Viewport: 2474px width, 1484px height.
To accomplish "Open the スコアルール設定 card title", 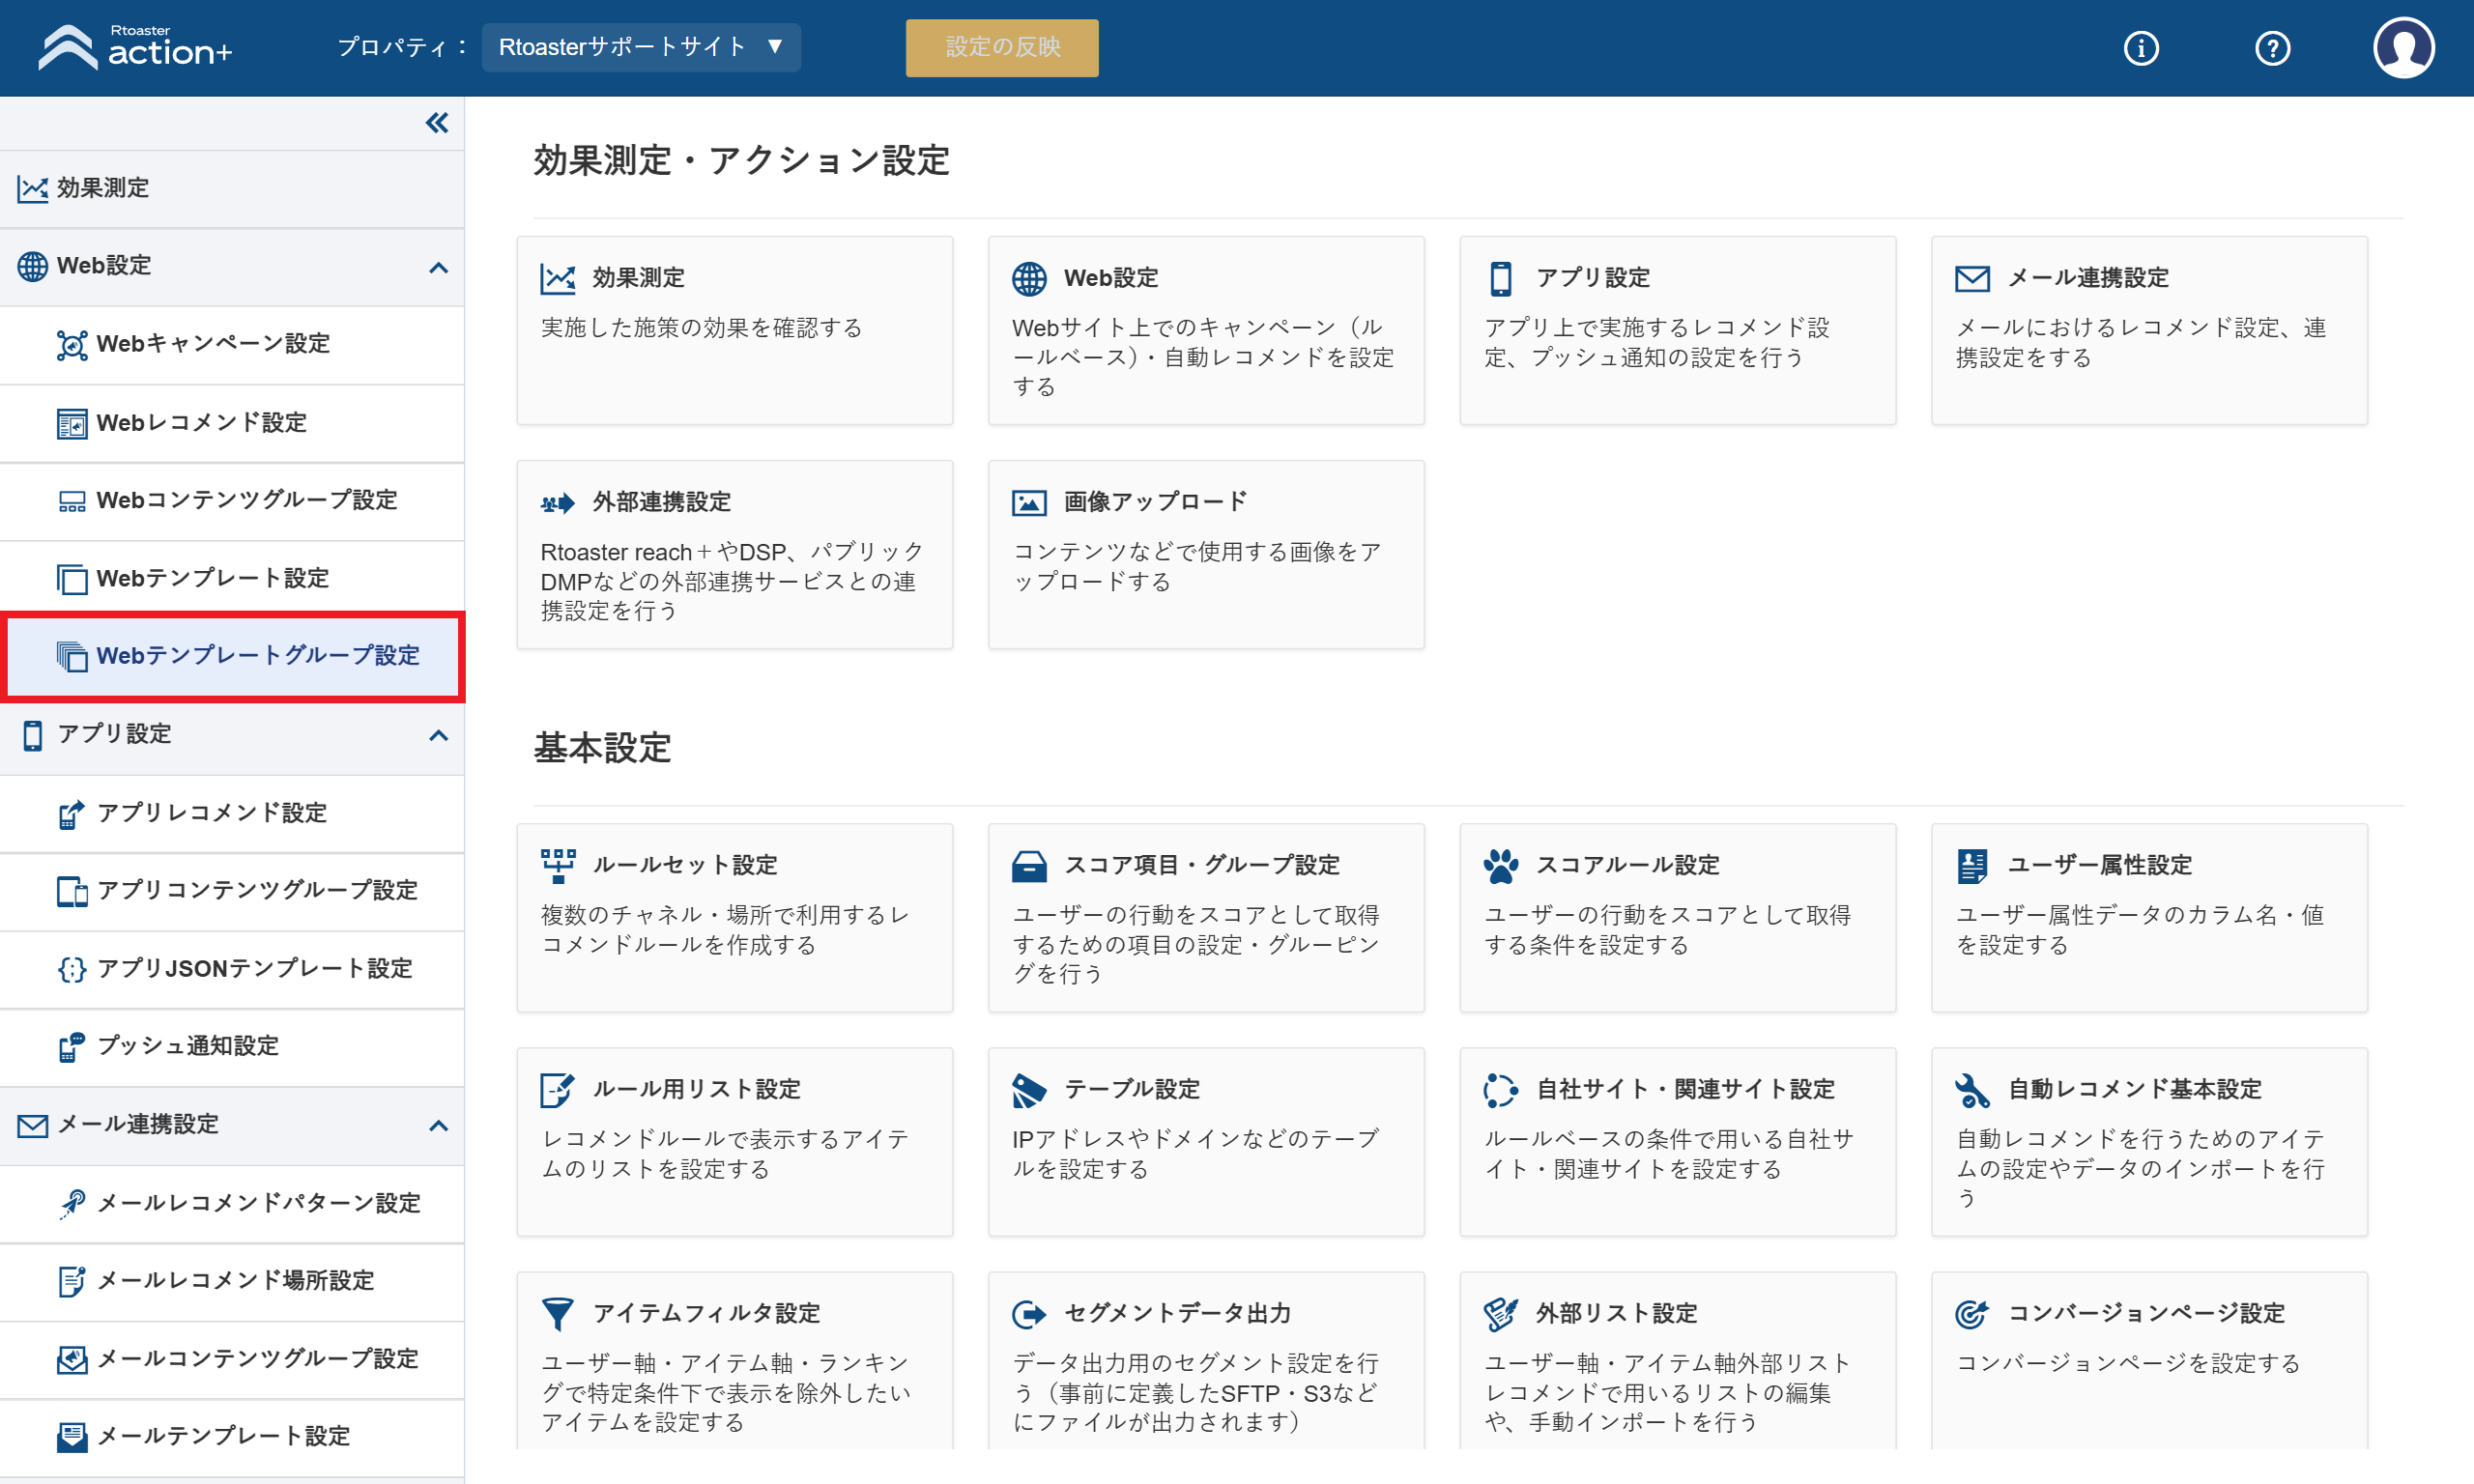I will coord(1628,865).
